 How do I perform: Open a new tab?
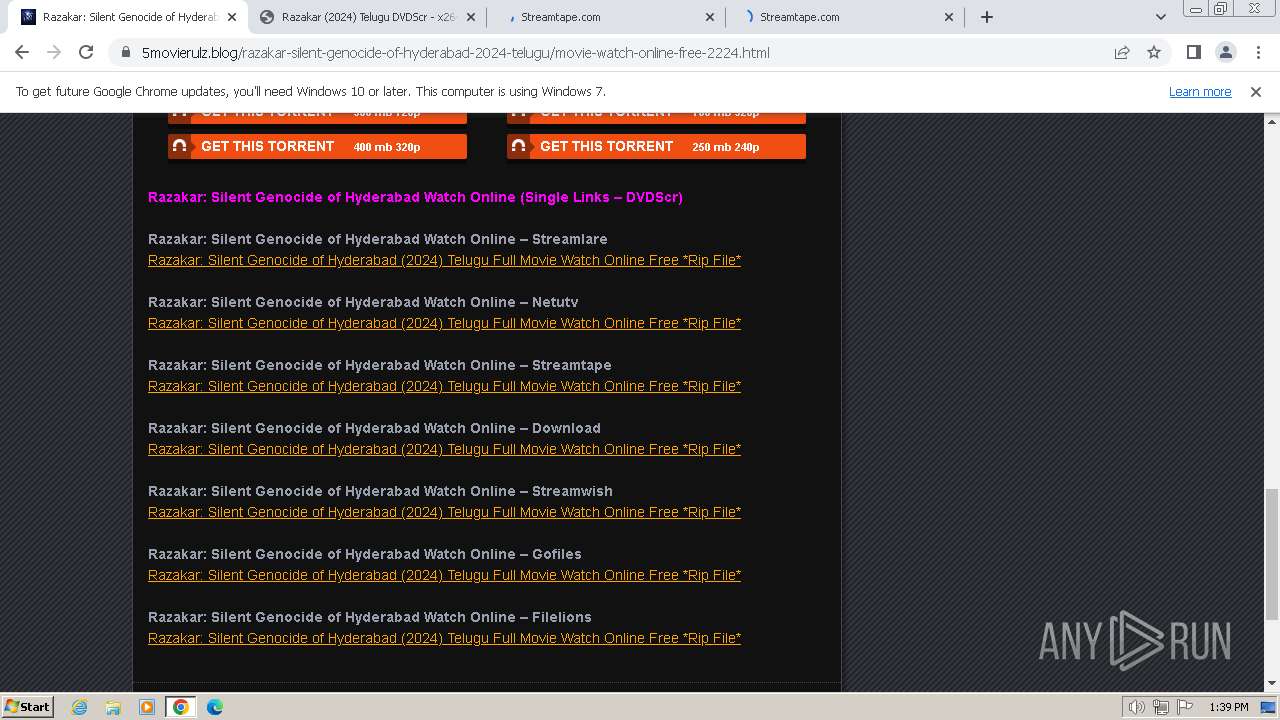987,17
